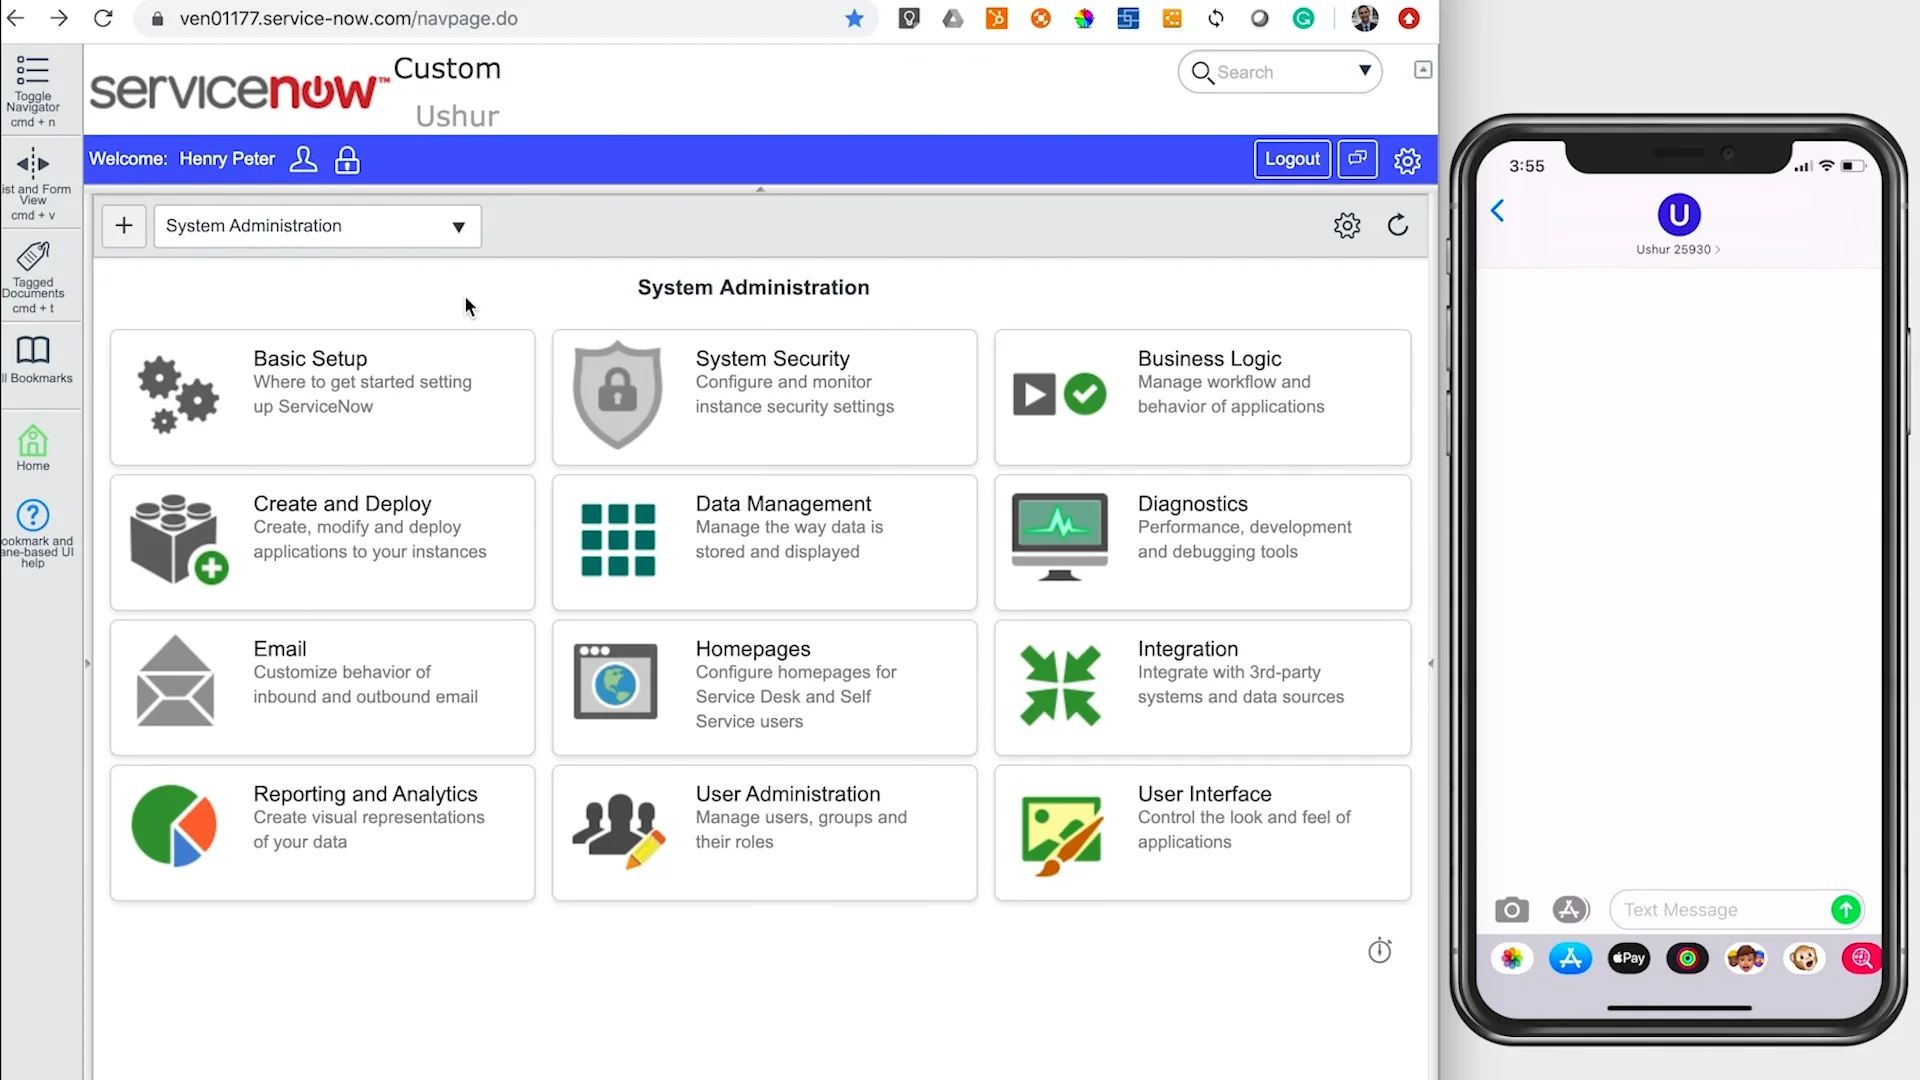Click the Diagnostics monitor icon
Screen dimensions: 1920x1080
pyautogui.click(x=1059, y=537)
